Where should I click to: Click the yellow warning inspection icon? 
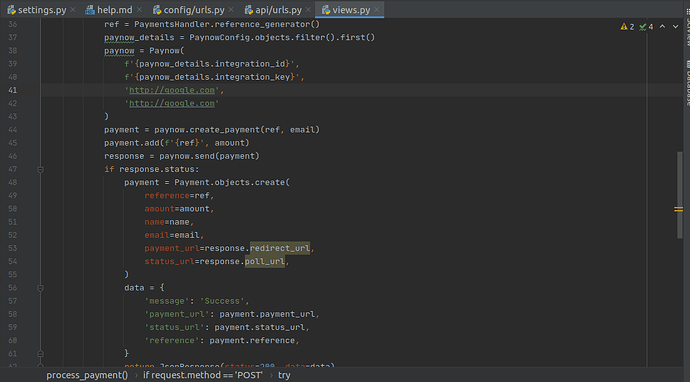click(x=624, y=27)
